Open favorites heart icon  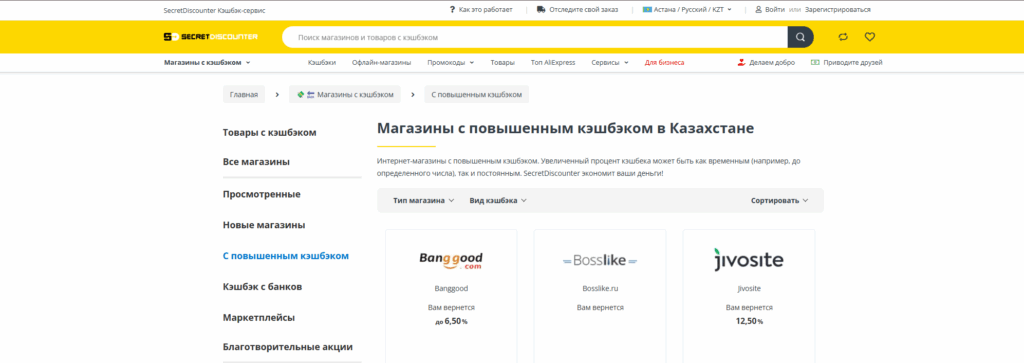869,37
